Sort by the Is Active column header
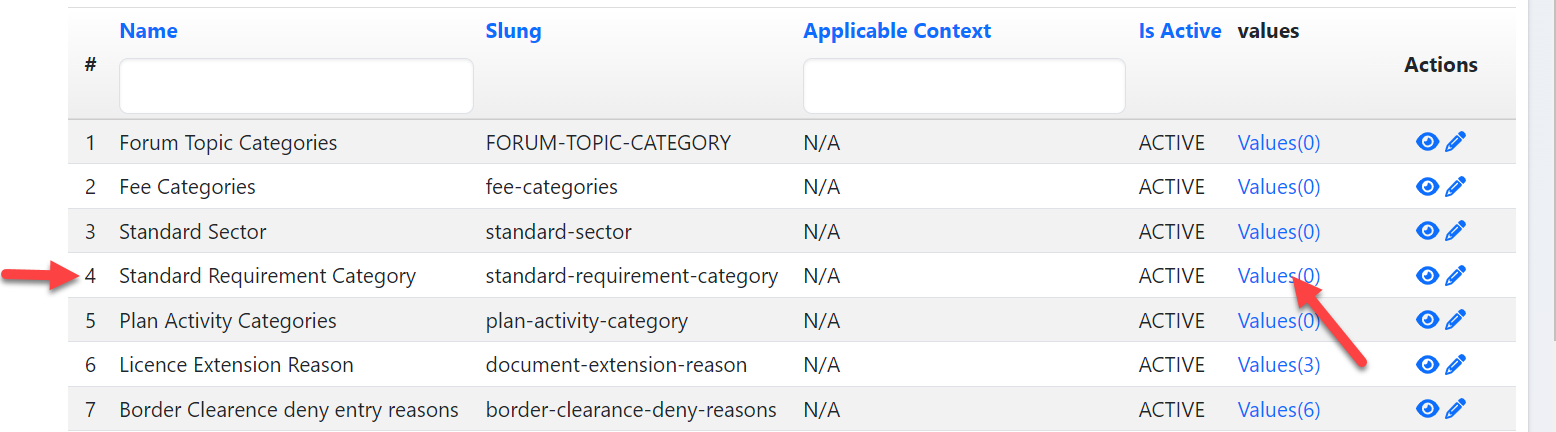The height and width of the screenshot is (432, 1556). (x=1180, y=31)
